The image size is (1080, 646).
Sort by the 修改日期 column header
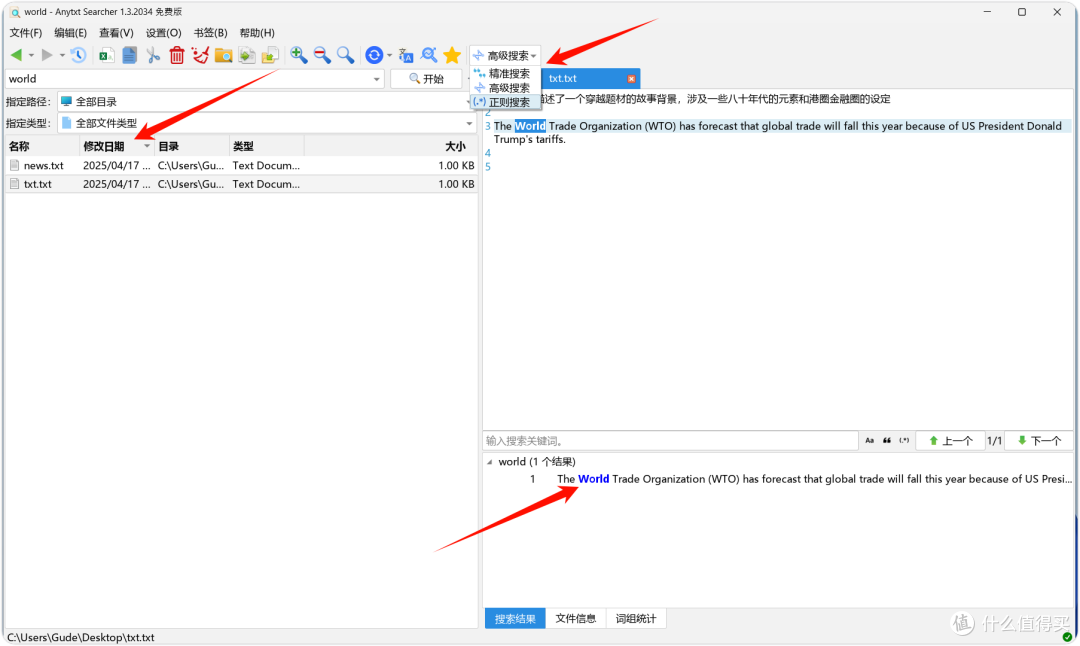117,146
